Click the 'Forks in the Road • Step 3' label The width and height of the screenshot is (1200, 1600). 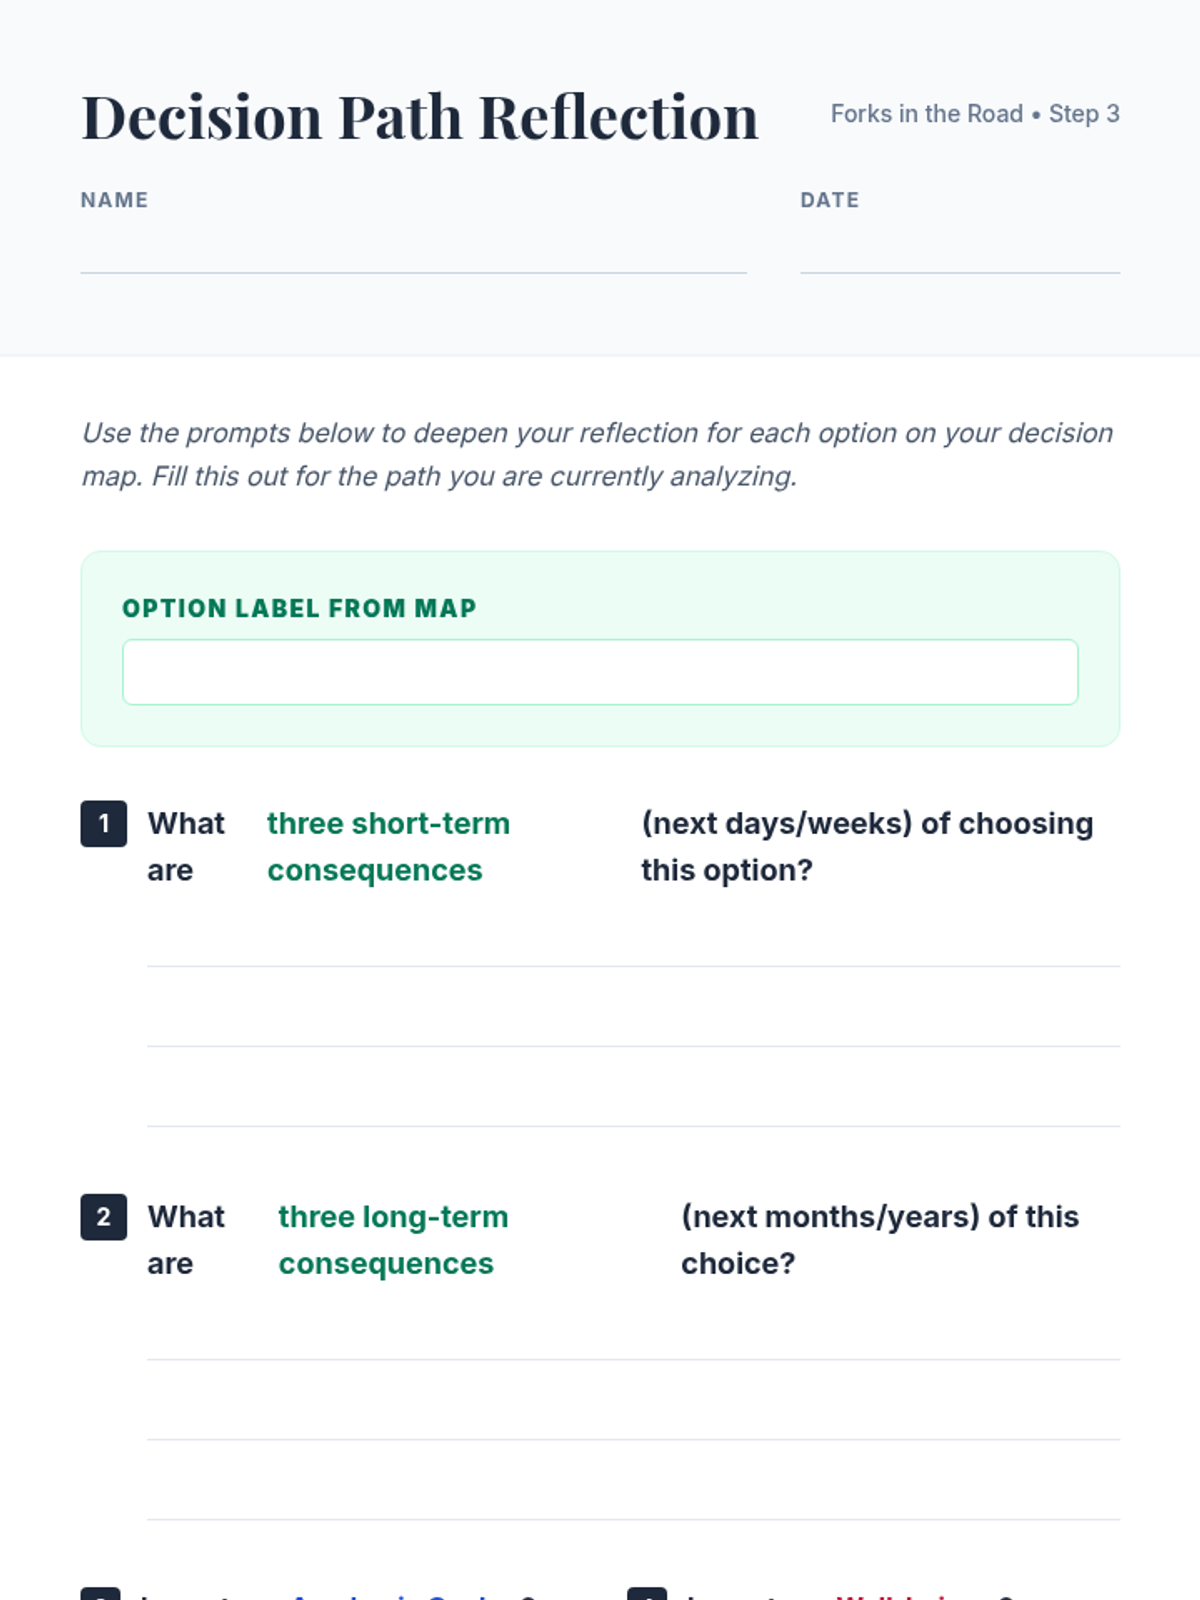coord(975,114)
